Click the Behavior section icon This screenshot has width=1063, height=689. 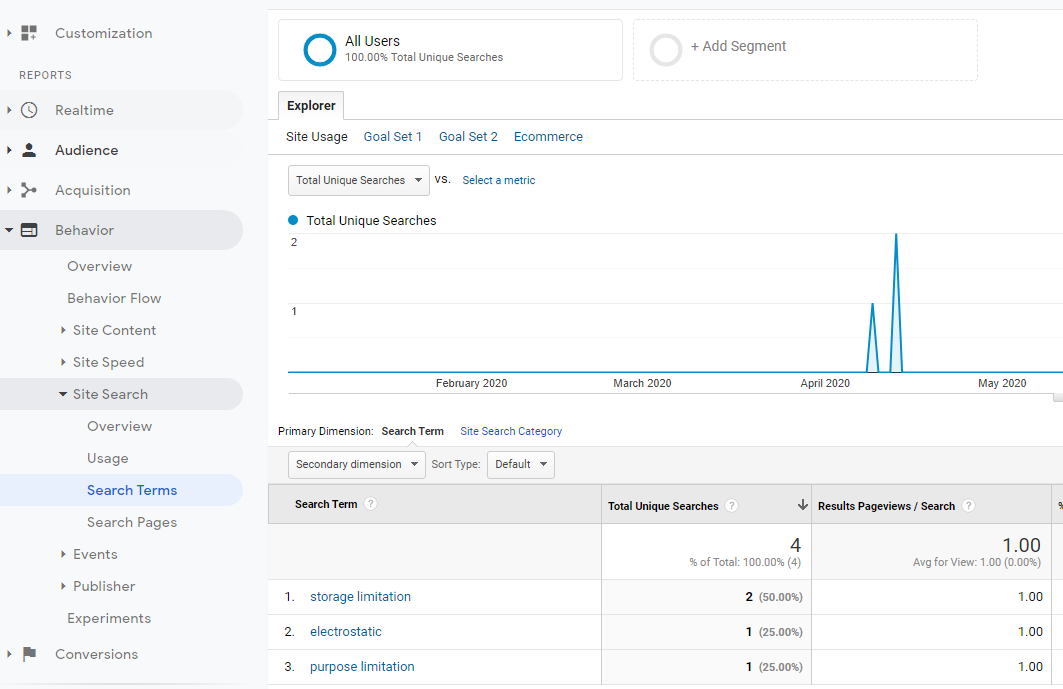[29, 230]
